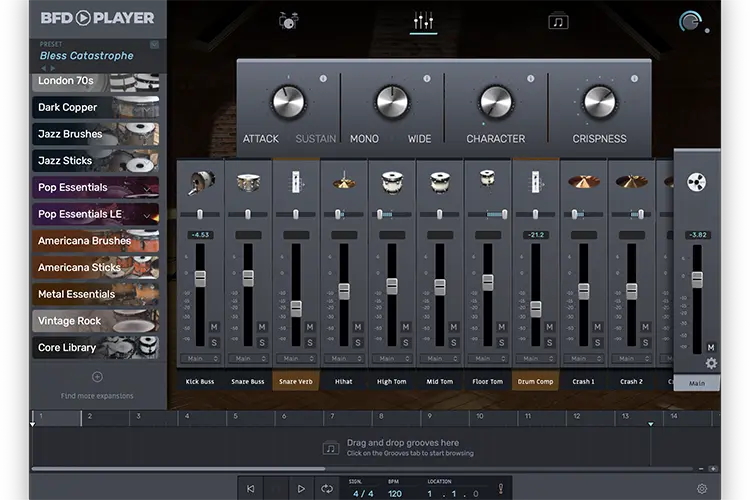
Task: Click the master volume dial icon
Action: 690,22
